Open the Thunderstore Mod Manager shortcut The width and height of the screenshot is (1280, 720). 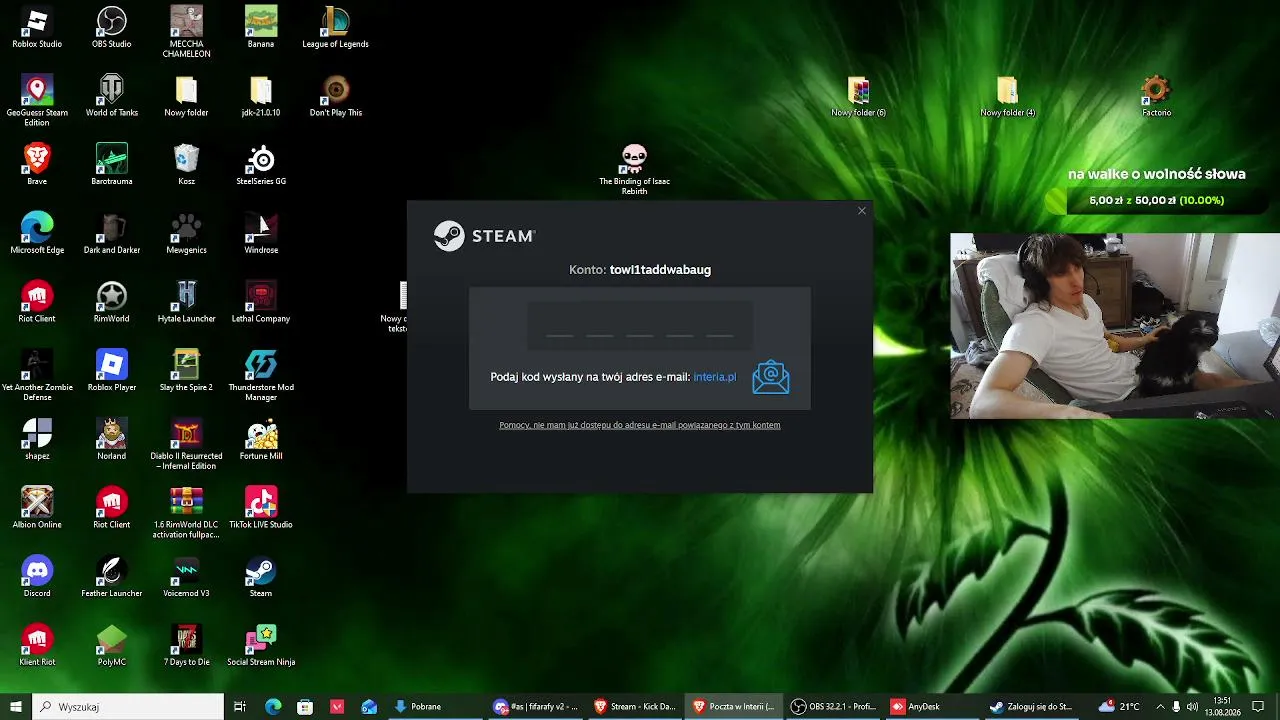coord(261,376)
